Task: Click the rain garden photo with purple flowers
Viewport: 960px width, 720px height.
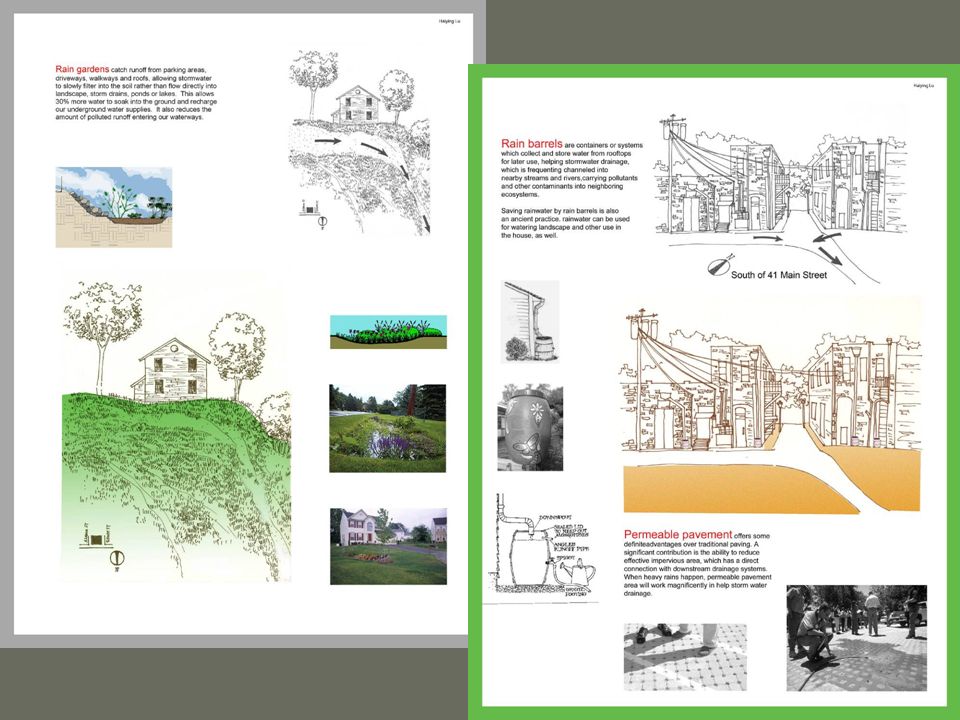Action: coord(388,428)
